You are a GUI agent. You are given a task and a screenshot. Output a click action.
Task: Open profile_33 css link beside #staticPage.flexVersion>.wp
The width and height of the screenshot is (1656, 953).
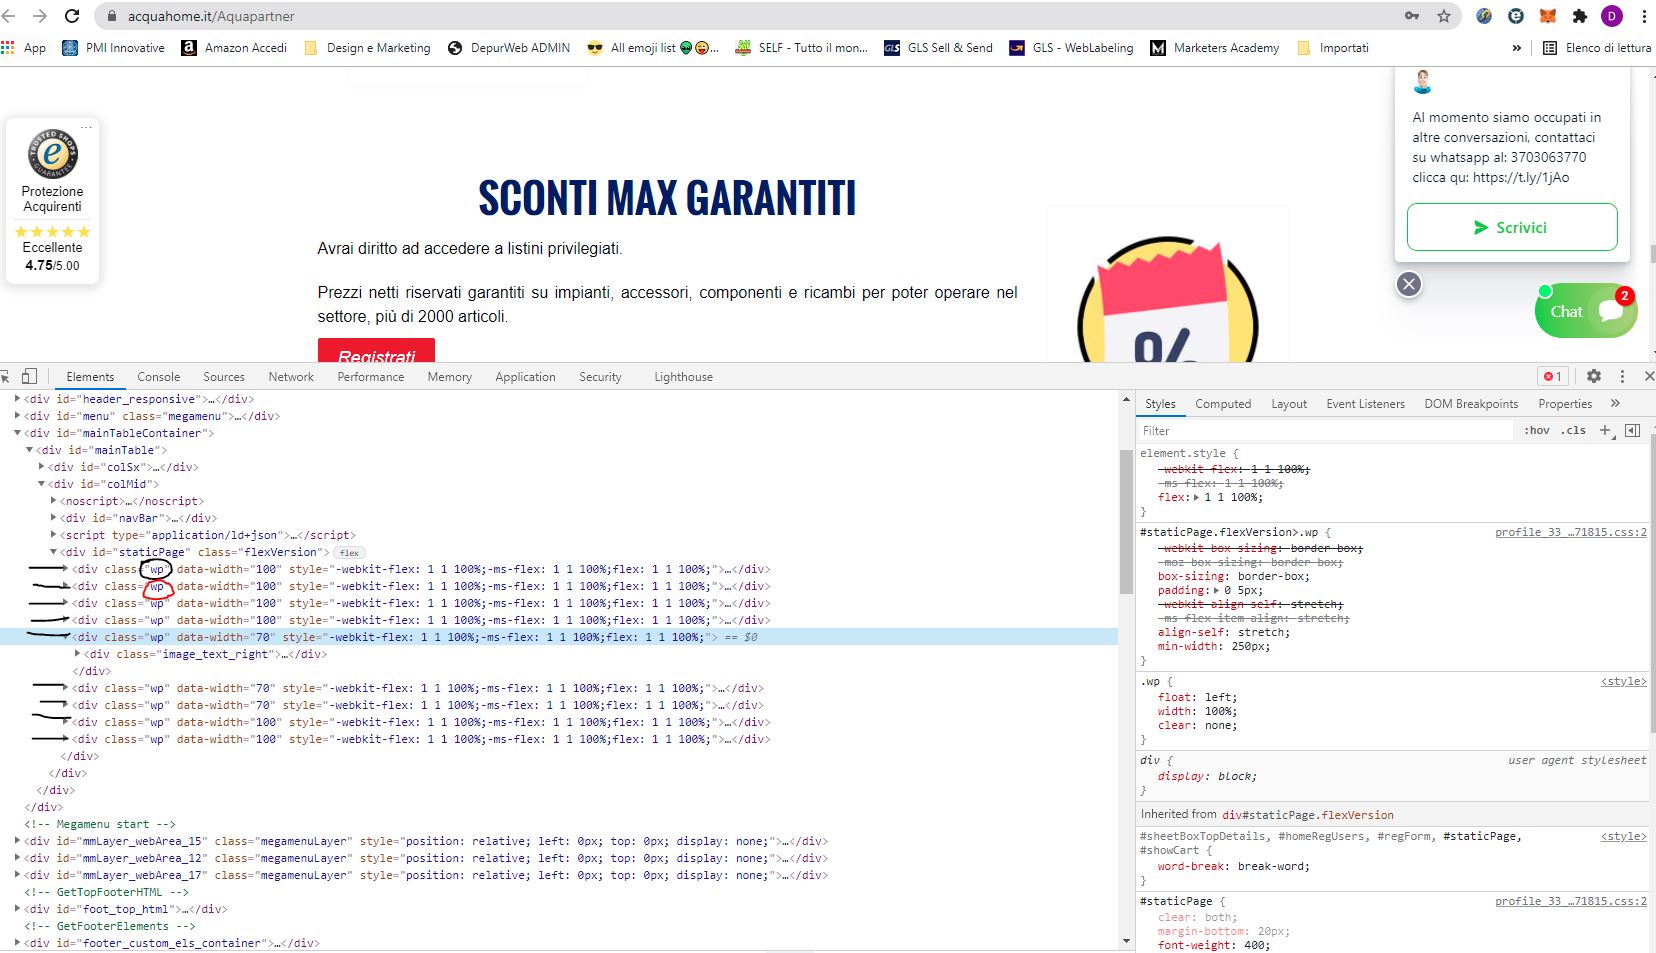click(x=1570, y=532)
